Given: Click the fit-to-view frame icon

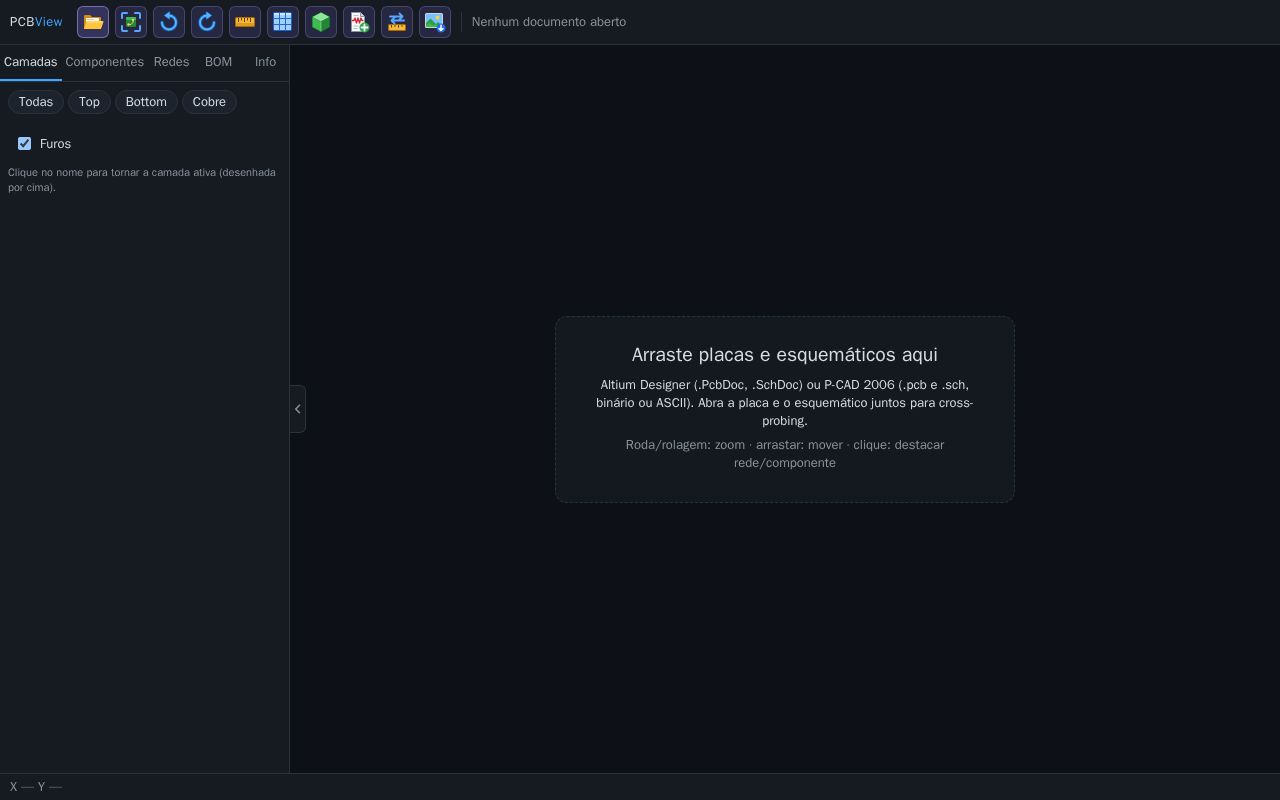Looking at the screenshot, I should tap(131, 22).
